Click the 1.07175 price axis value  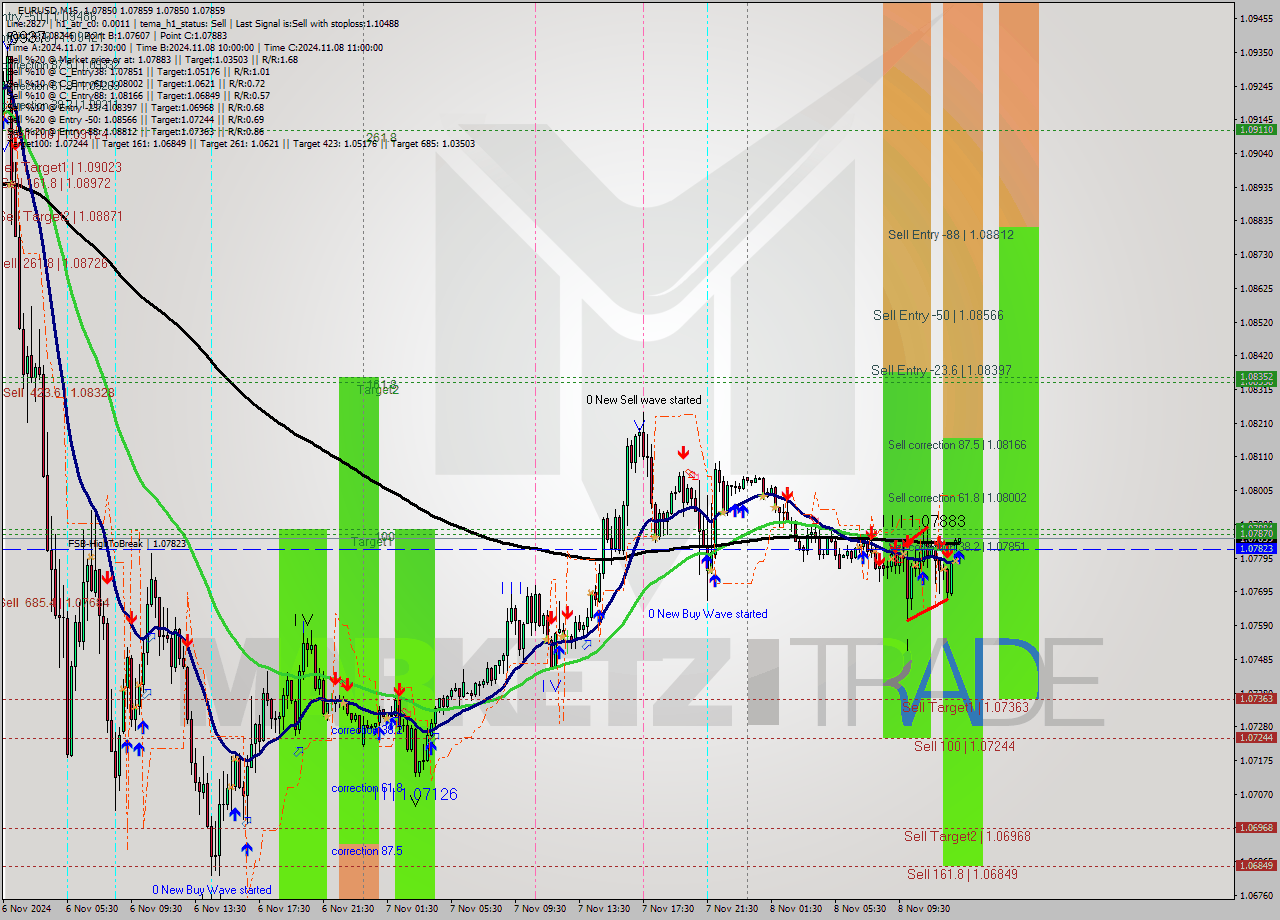tap(1256, 761)
